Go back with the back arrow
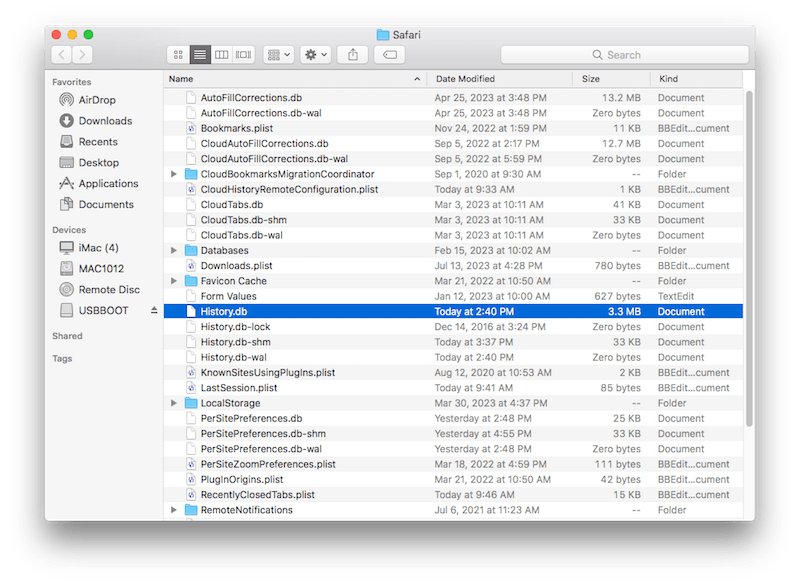The height and width of the screenshot is (585, 800). (62, 54)
